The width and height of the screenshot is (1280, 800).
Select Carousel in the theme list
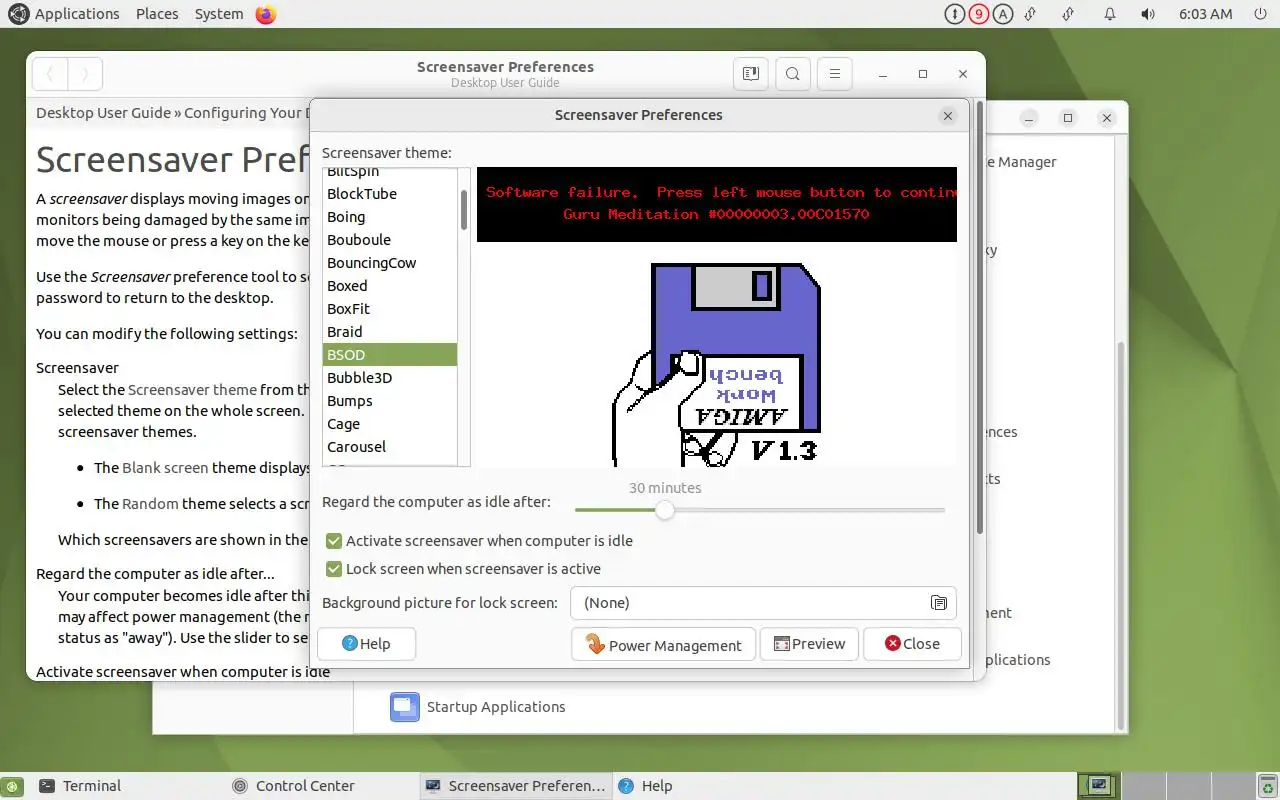click(x=390, y=447)
